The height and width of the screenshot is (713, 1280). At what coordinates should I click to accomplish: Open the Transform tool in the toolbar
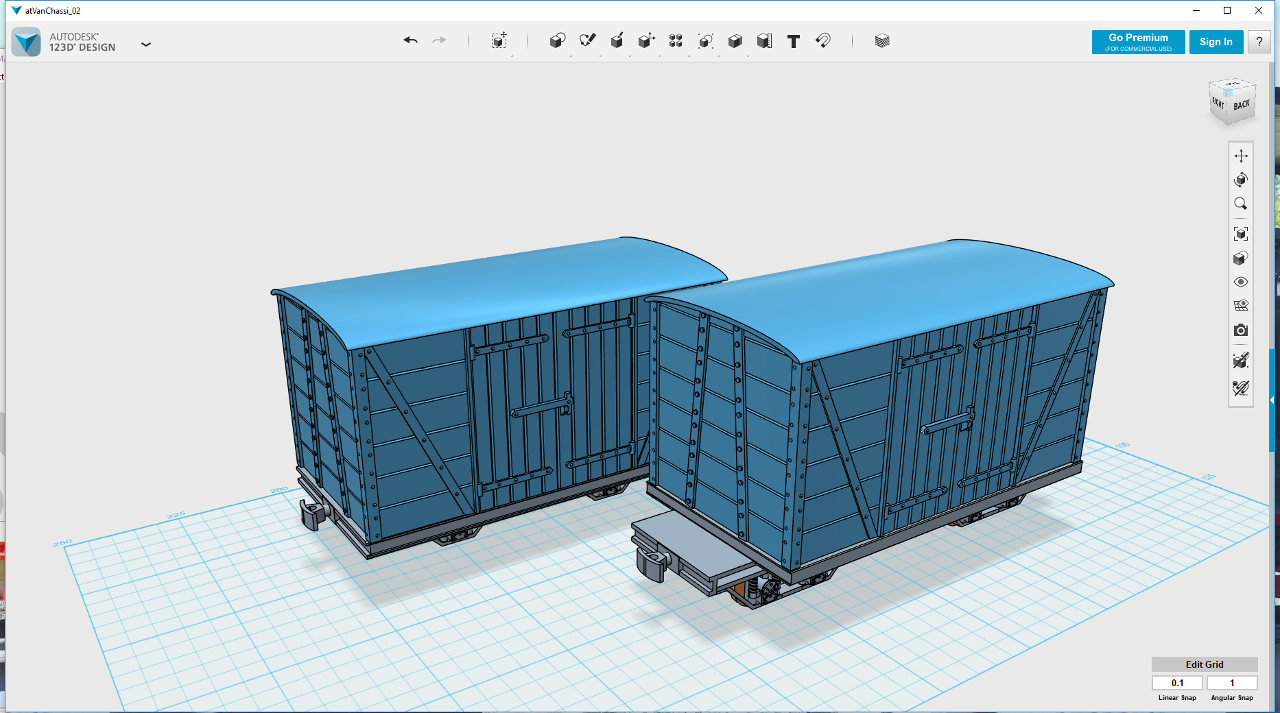[499, 41]
